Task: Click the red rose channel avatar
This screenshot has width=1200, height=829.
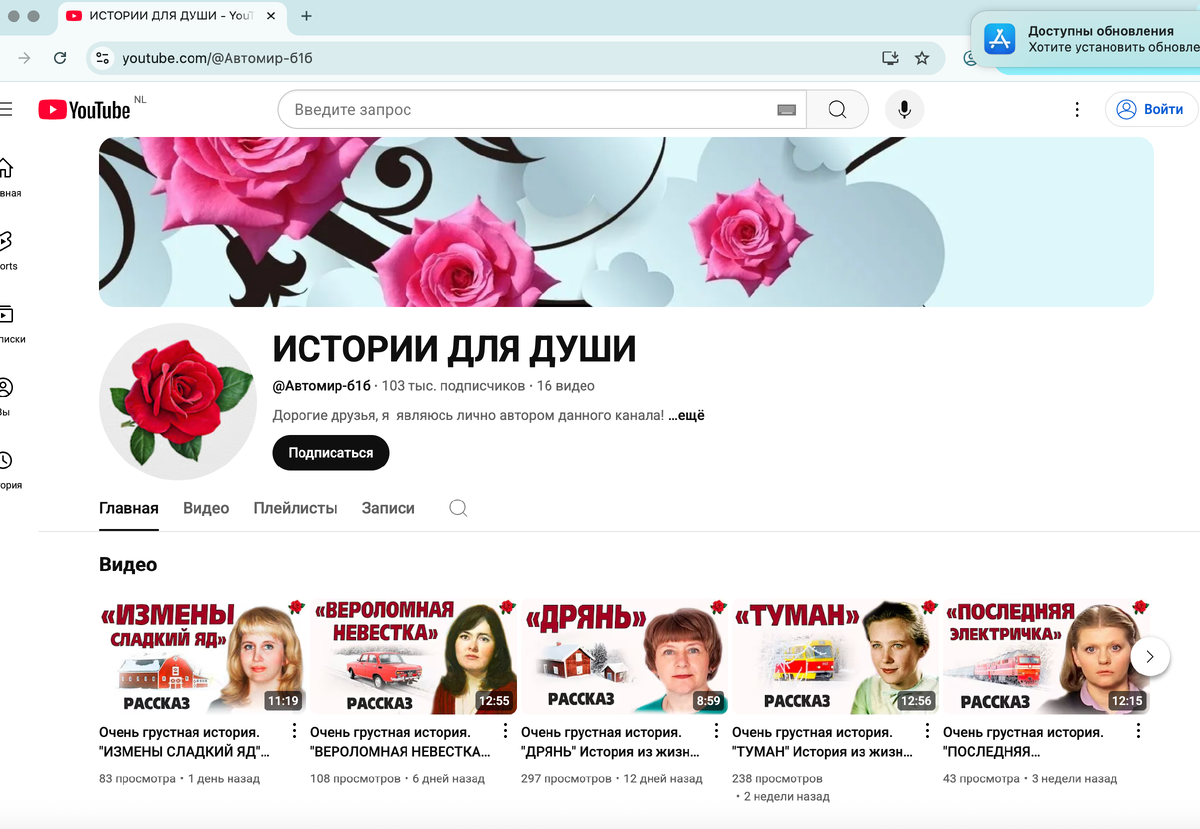Action: pos(178,402)
